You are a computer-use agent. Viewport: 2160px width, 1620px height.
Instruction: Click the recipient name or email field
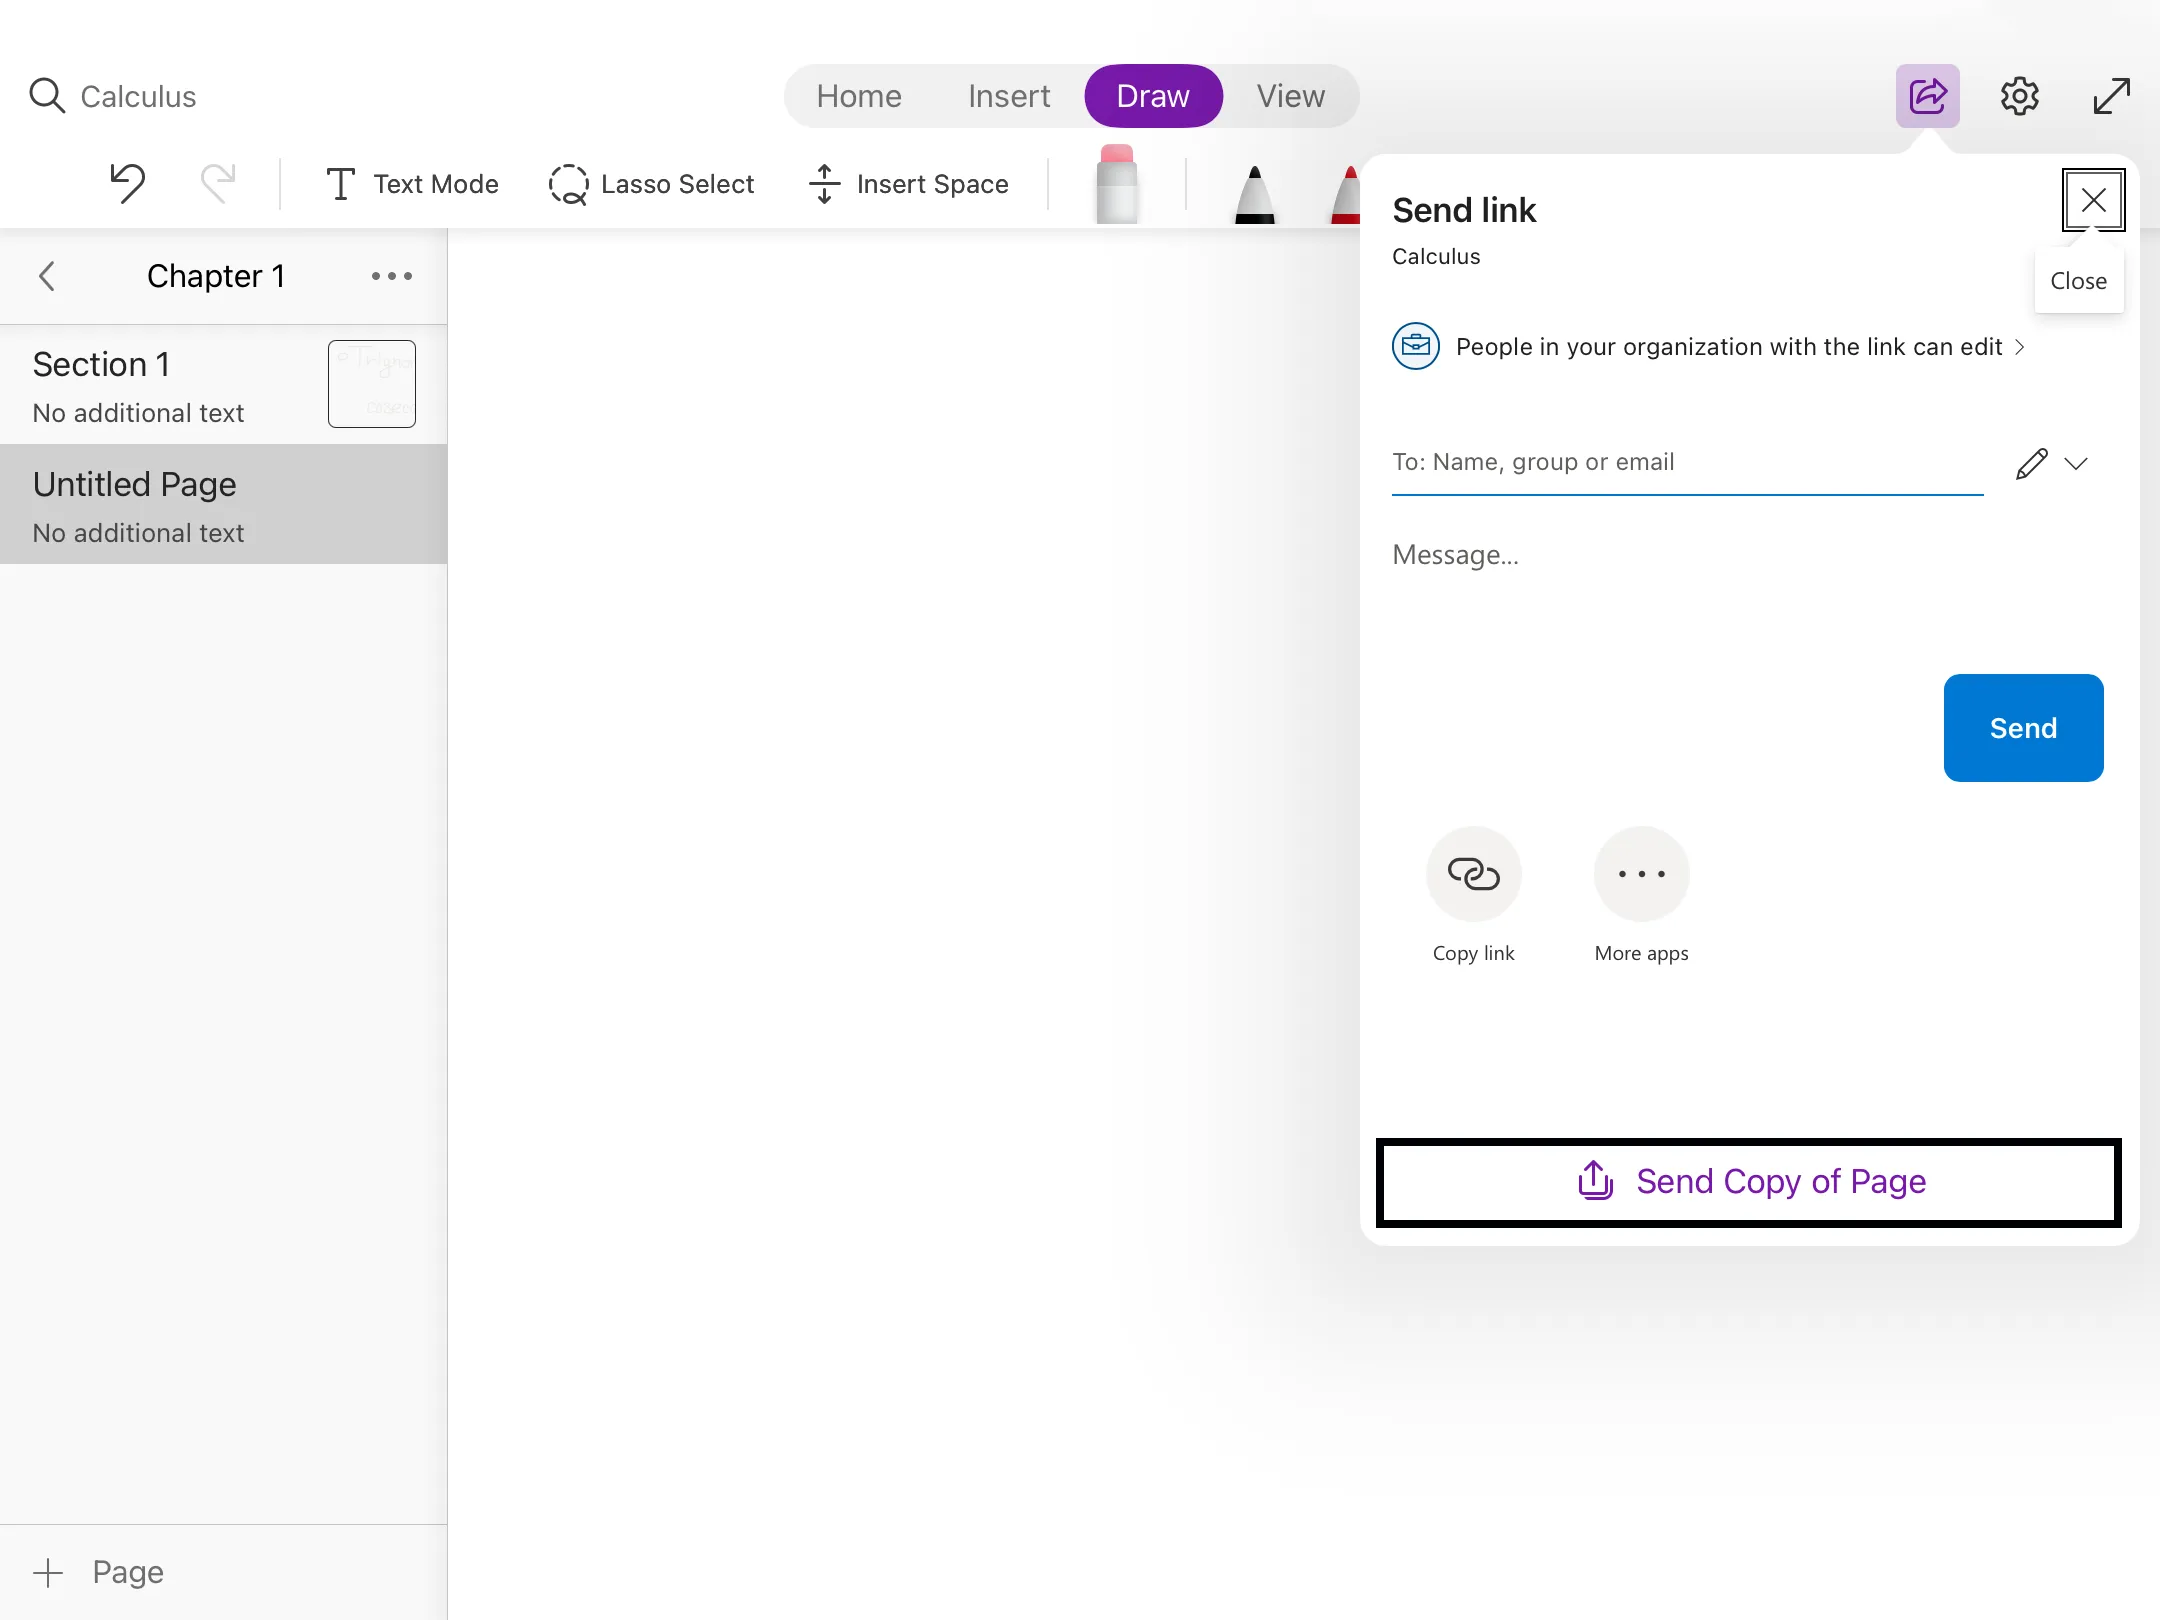tap(1686, 462)
